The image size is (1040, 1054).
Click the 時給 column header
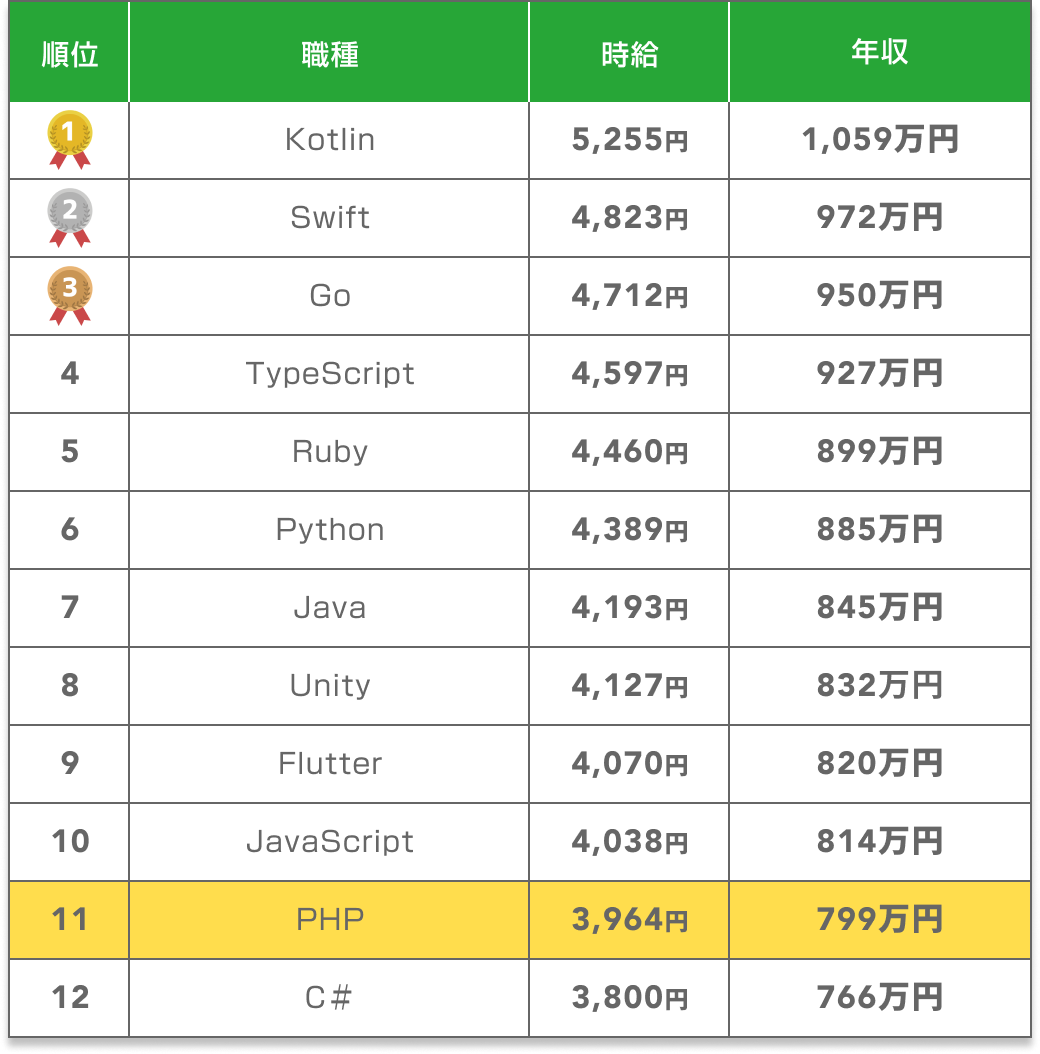630,54
